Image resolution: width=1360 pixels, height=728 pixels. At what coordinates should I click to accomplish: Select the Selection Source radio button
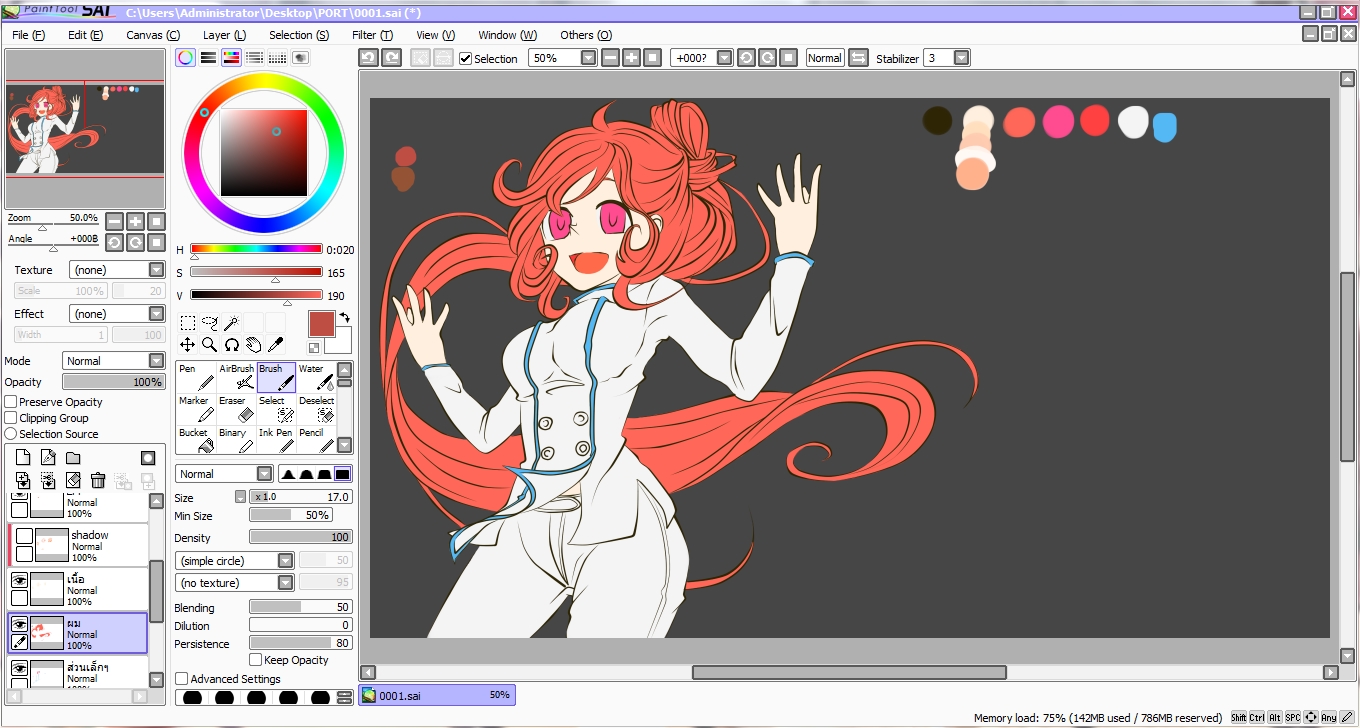11,434
